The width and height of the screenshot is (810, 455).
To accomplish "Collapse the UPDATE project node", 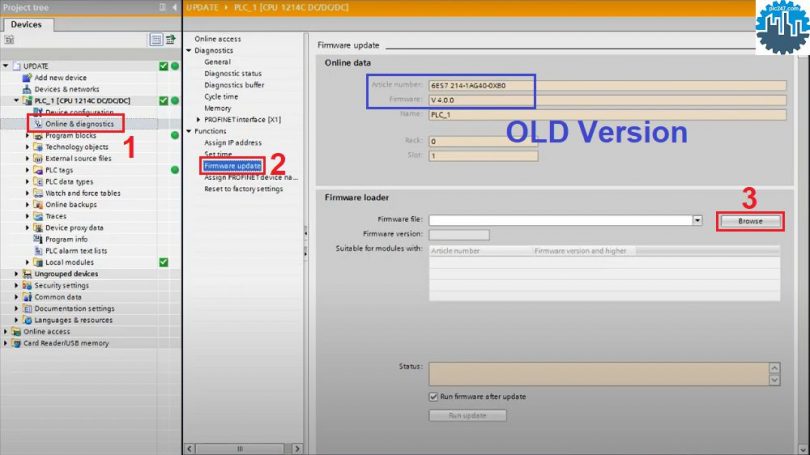I will click(6, 66).
